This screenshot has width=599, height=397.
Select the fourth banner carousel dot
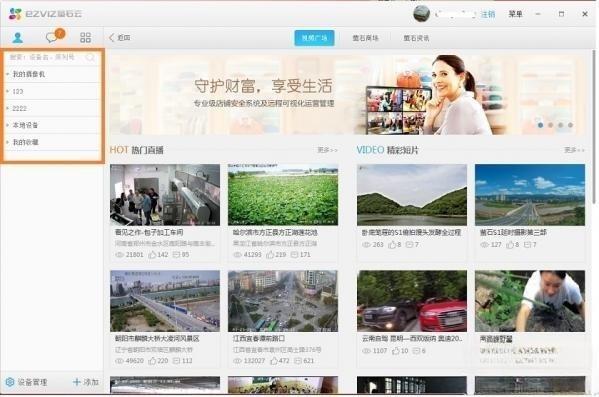tap(570, 125)
